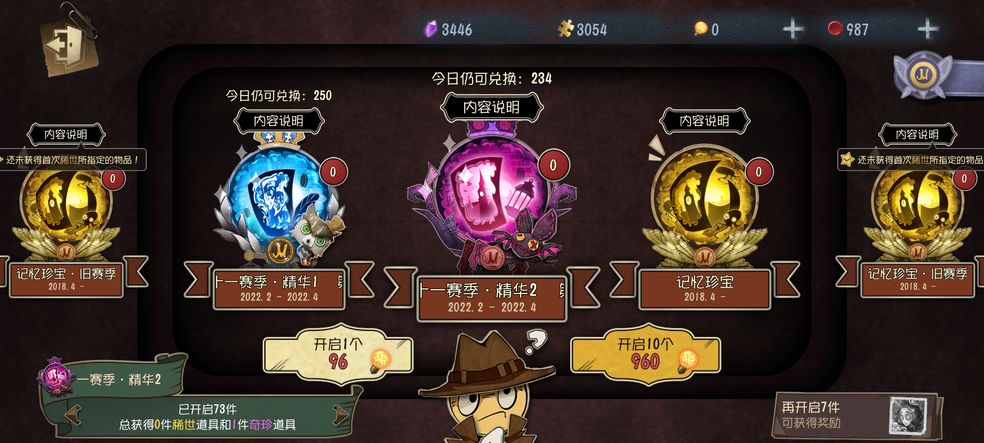Image resolution: width=984 pixels, height=443 pixels.
Task: Go to next essence with right arrow
Action: point(341,414)
